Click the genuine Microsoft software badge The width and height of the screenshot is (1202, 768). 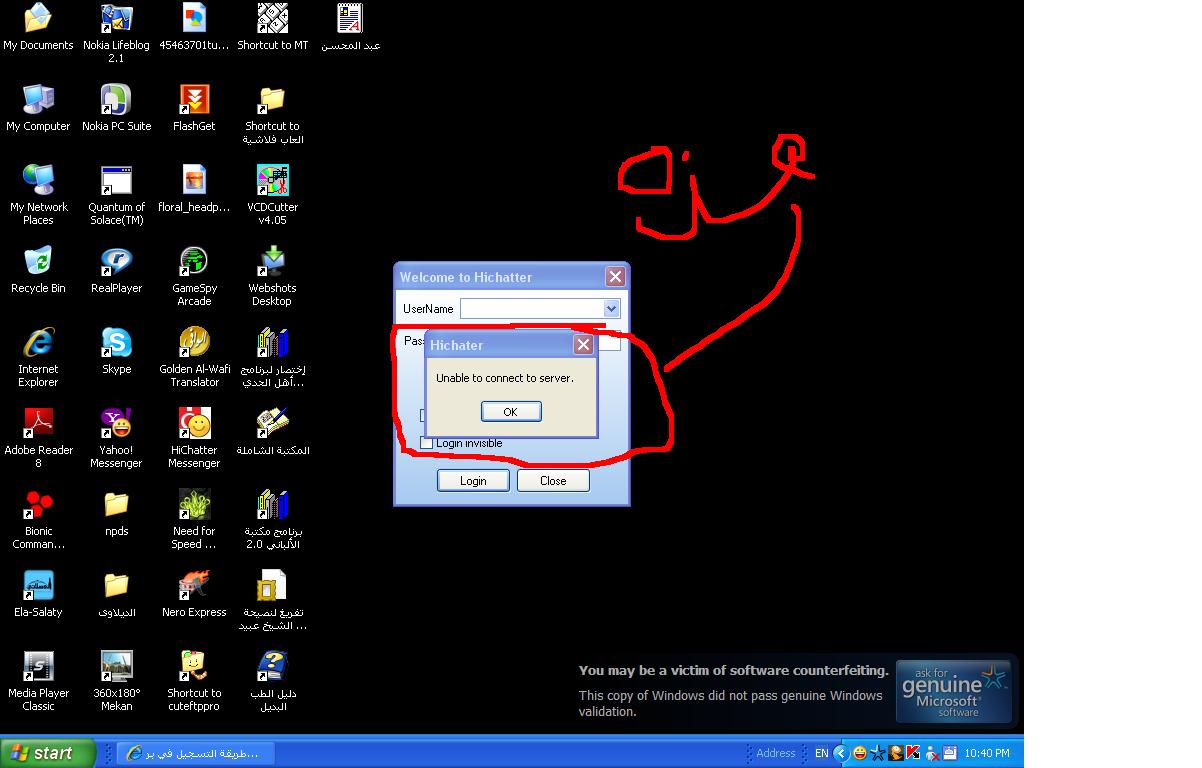pos(952,690)
